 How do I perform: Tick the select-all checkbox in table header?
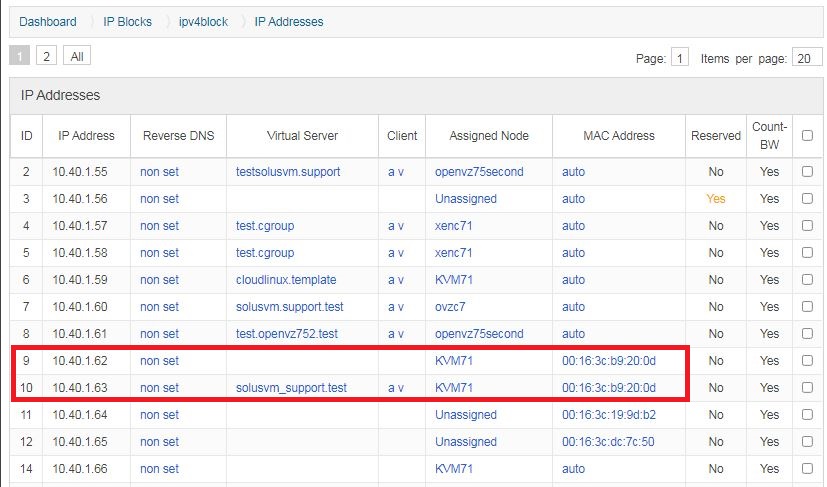pos(807,136)
